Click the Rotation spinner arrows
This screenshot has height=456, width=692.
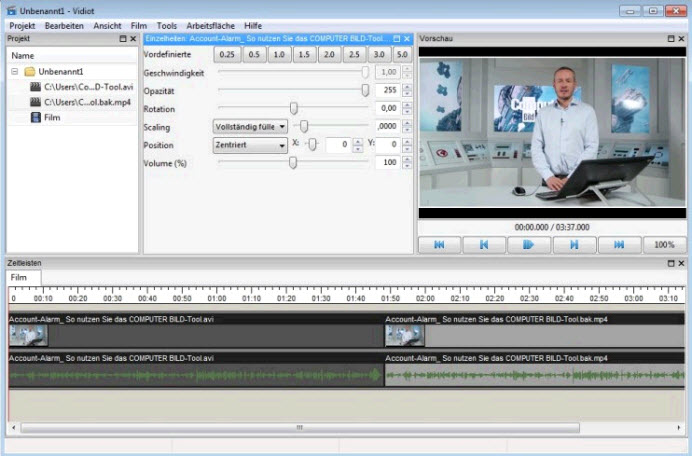pos(407,108)
